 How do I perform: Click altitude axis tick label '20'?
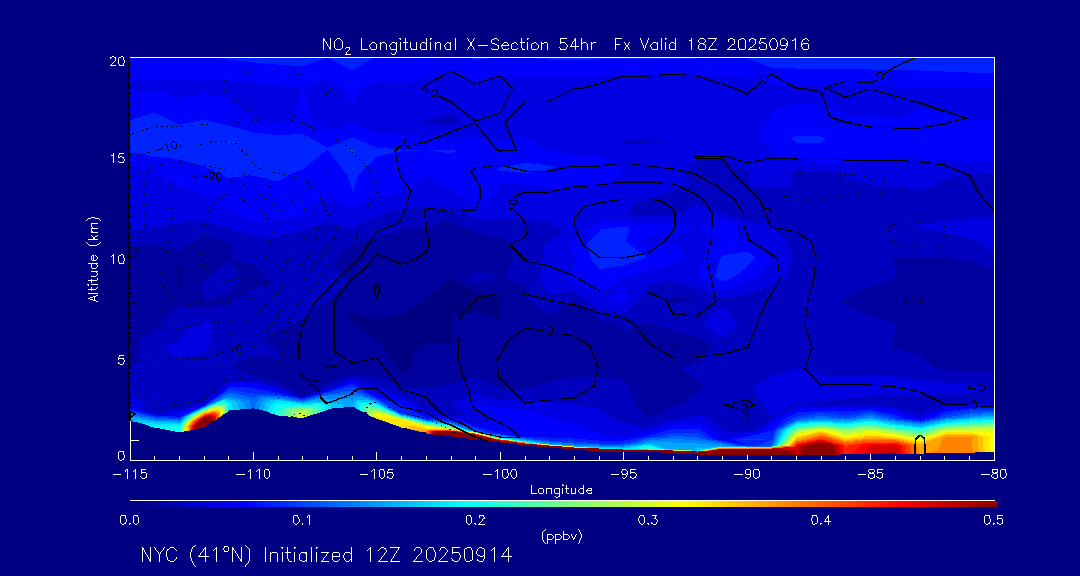117,60
